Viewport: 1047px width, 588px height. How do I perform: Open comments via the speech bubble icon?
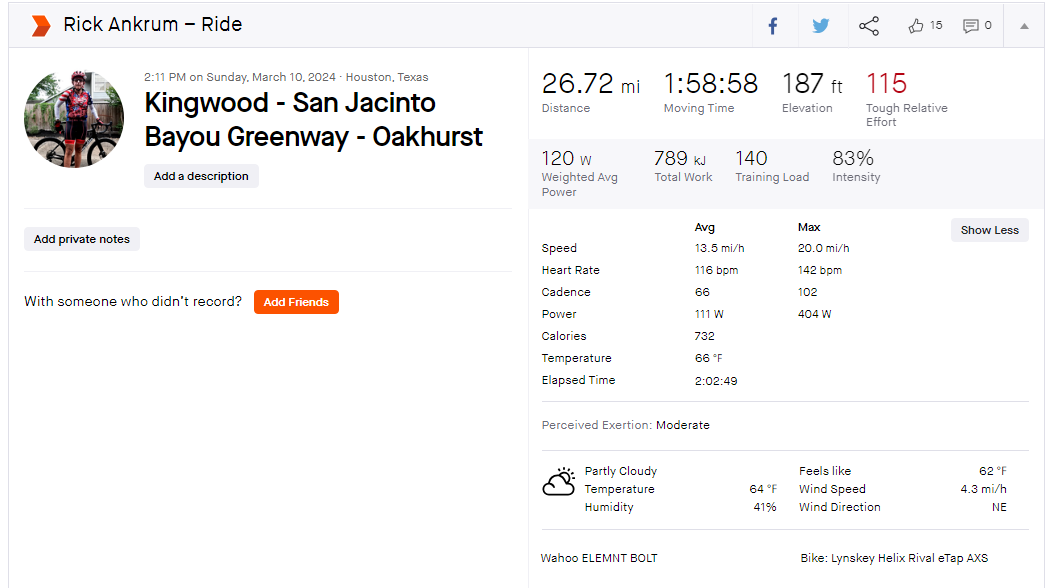[x=970, y=26]
